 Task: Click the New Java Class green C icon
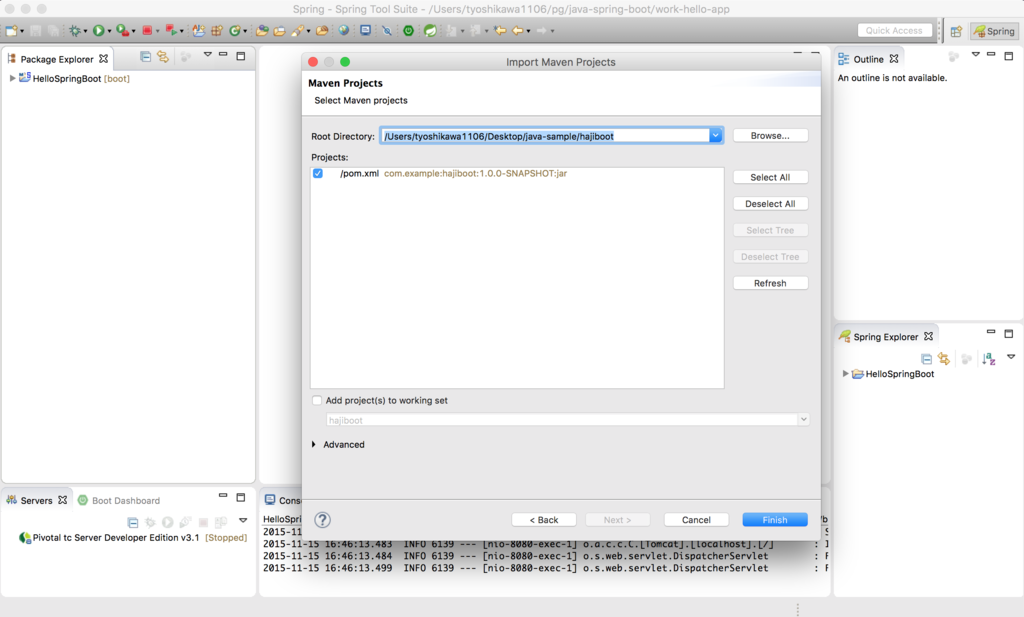235,31
